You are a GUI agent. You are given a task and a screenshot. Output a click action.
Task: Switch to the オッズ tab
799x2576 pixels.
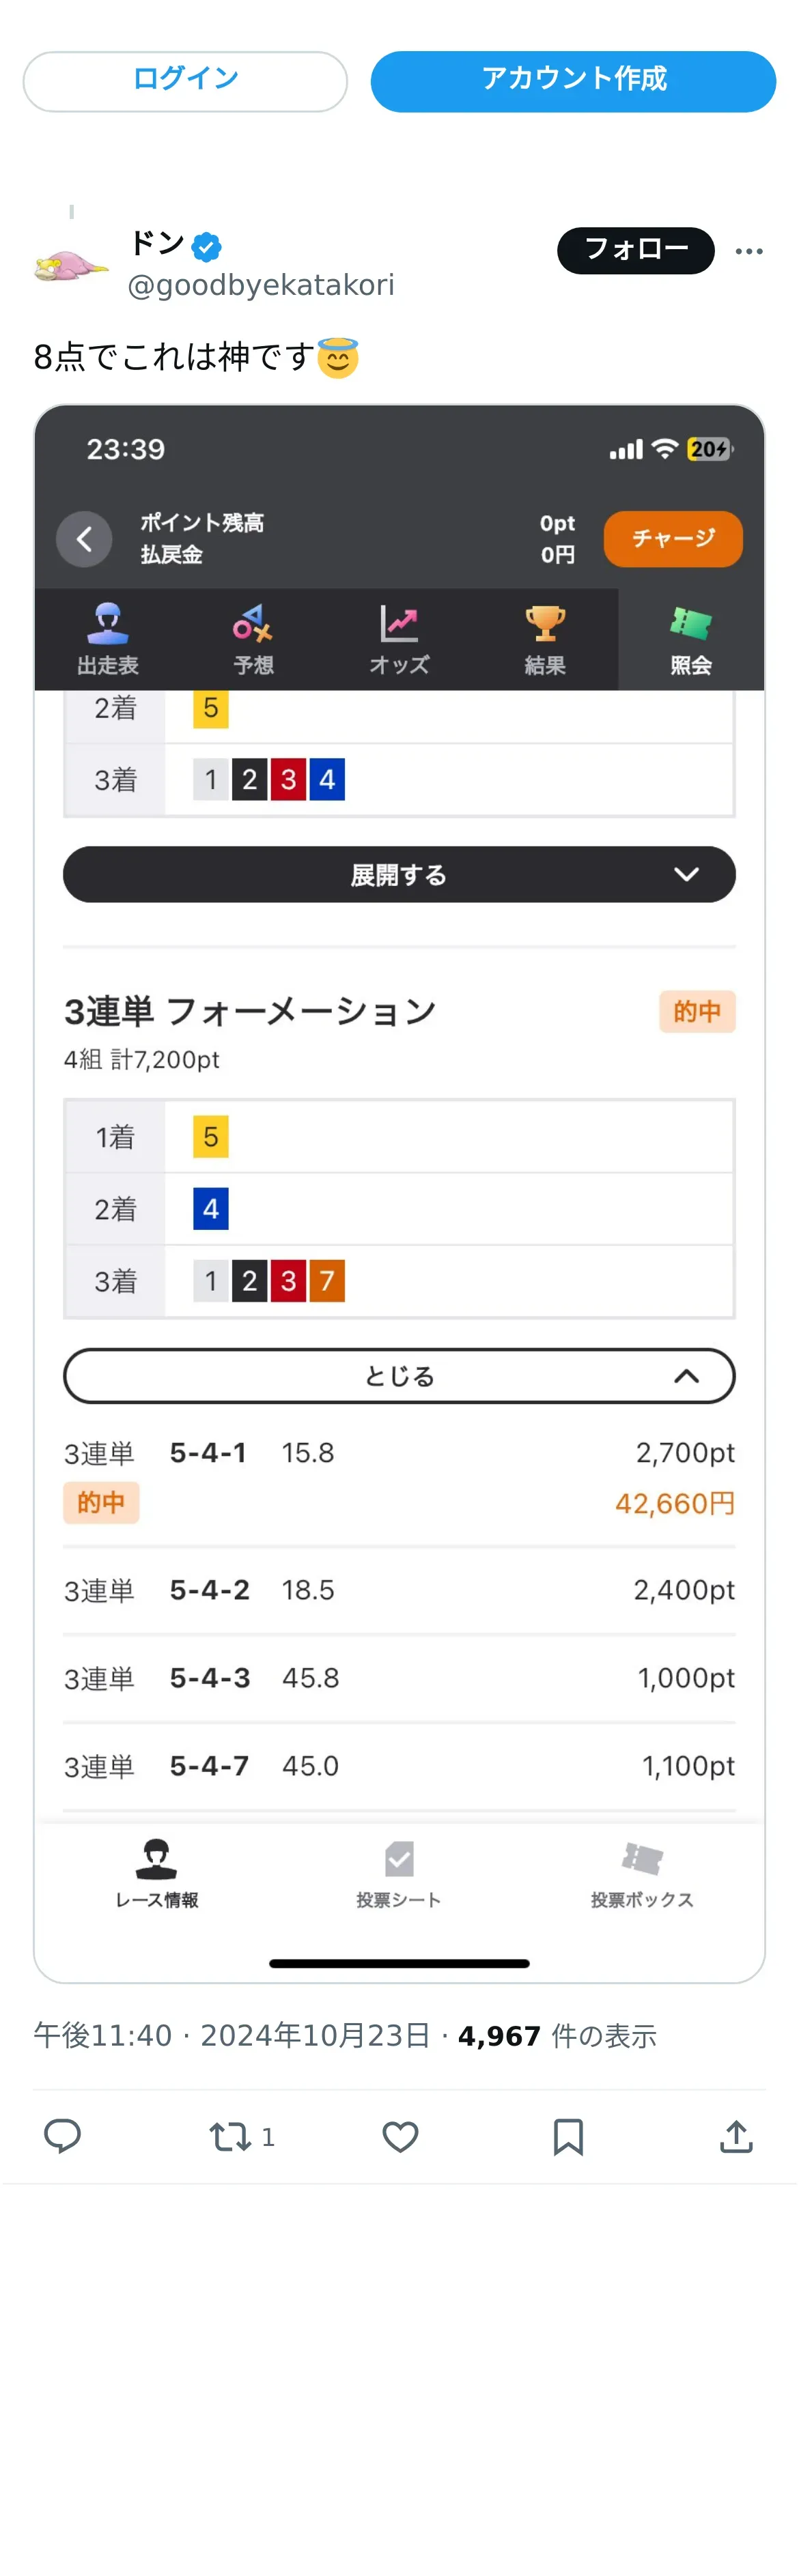click(x=399, y=639)
